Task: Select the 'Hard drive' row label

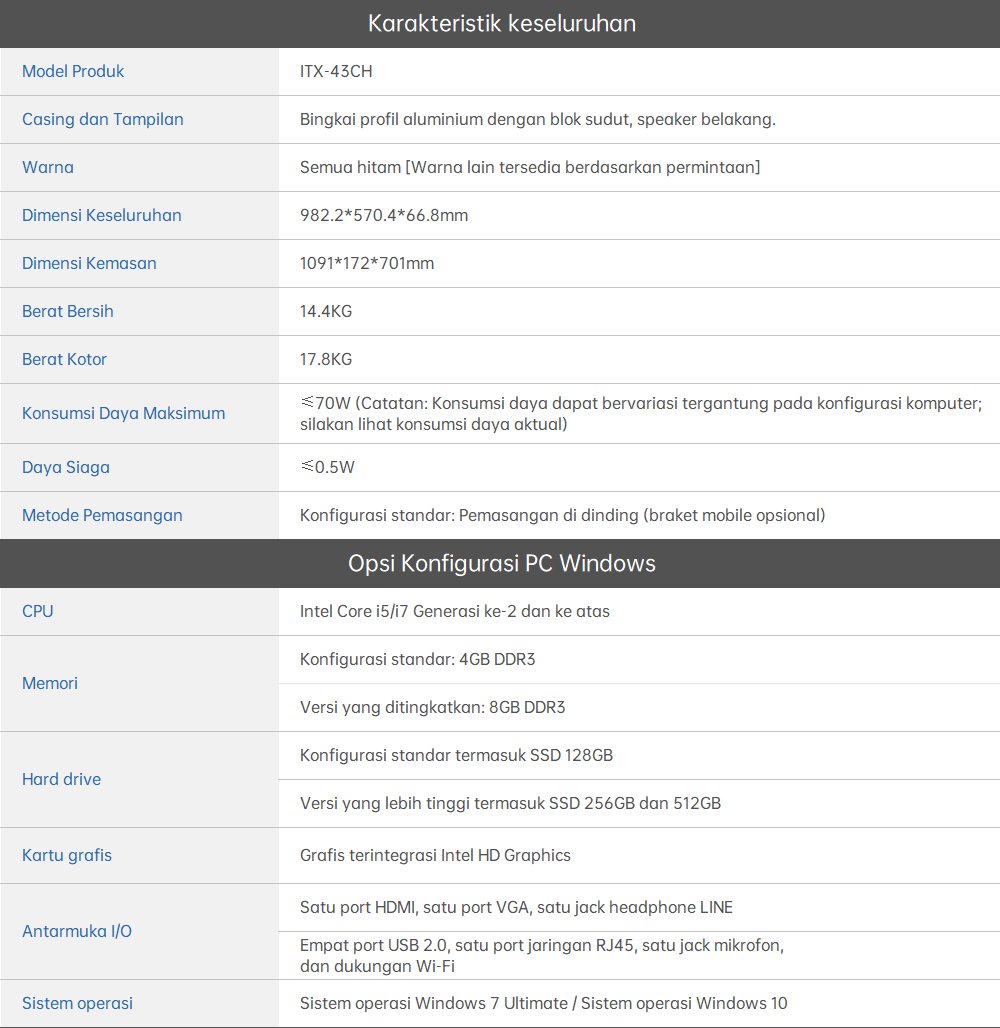Action: [61, 779]
